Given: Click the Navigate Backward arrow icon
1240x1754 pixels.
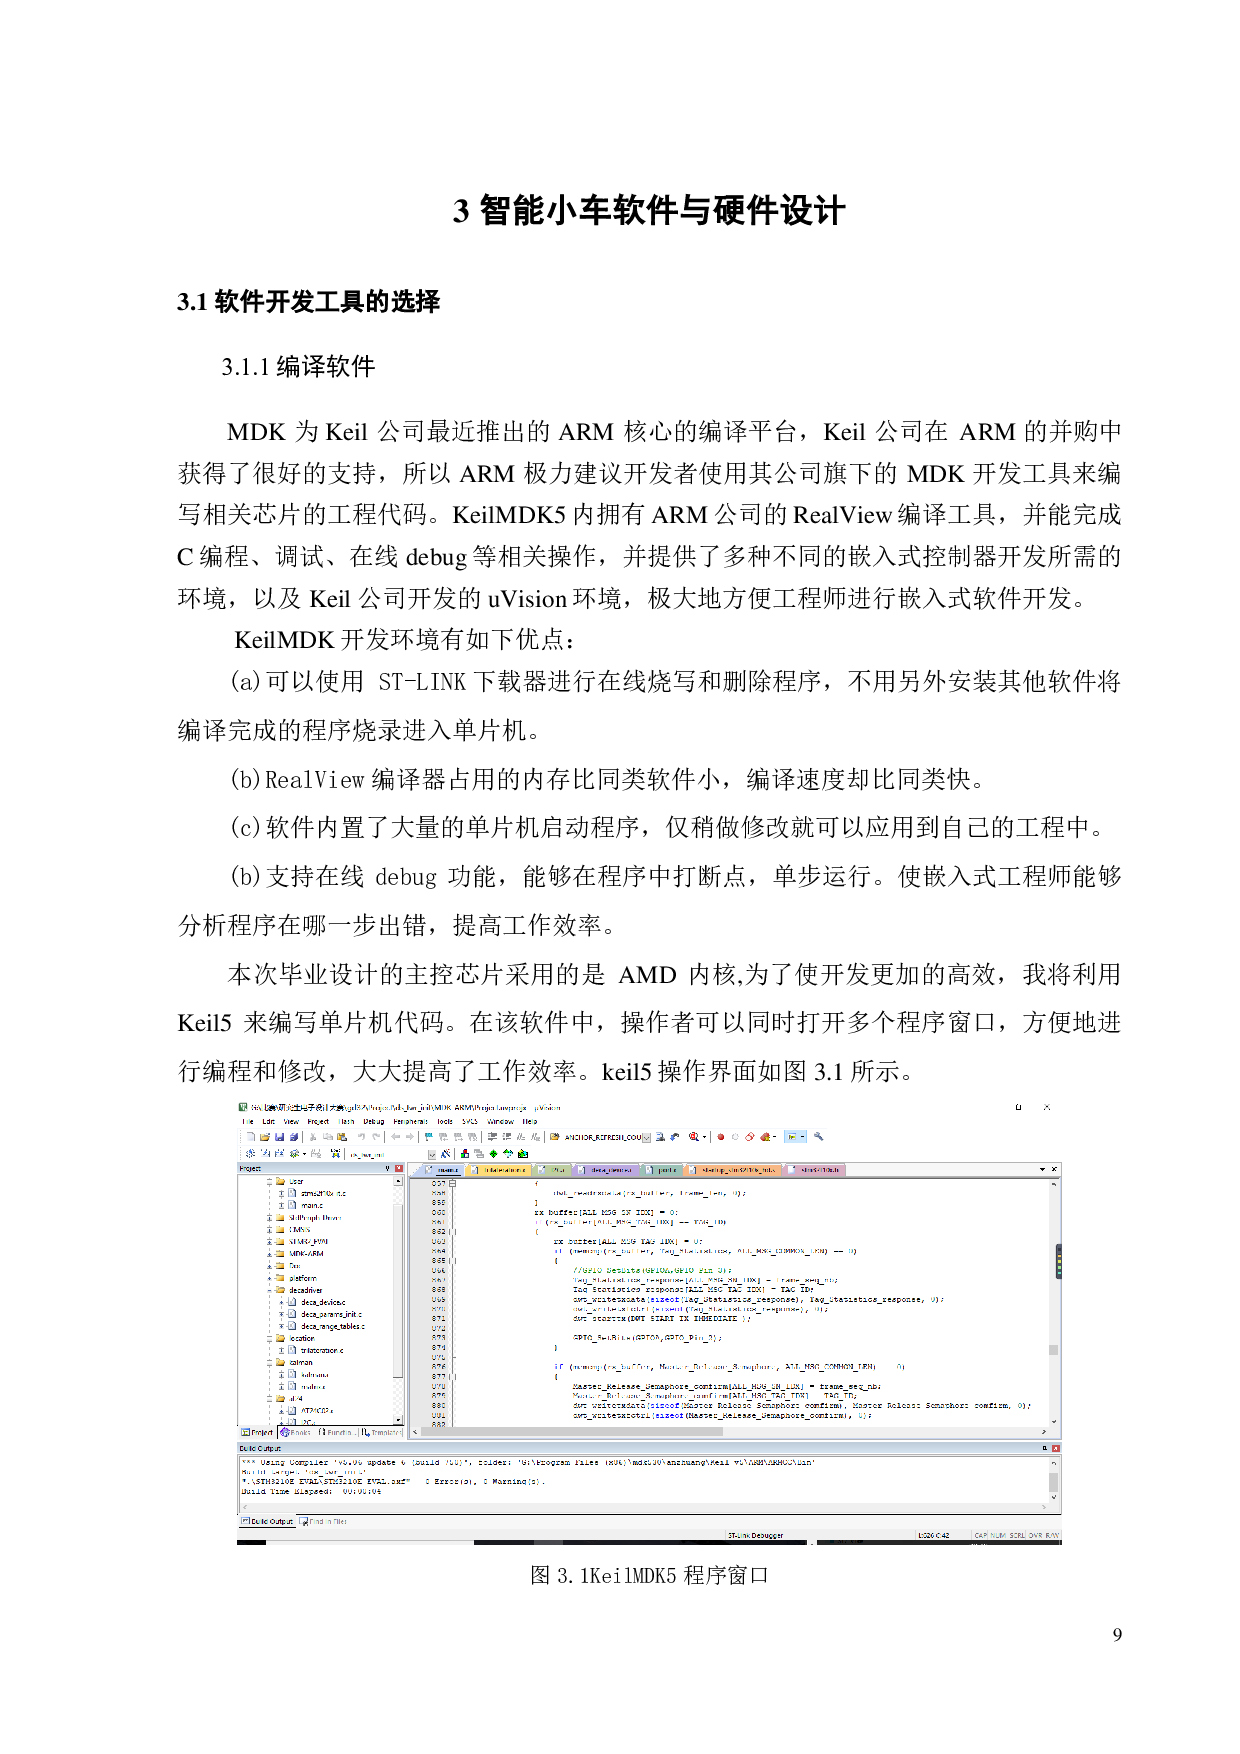Looking at the screenshot, I should tap(396, 1137).
